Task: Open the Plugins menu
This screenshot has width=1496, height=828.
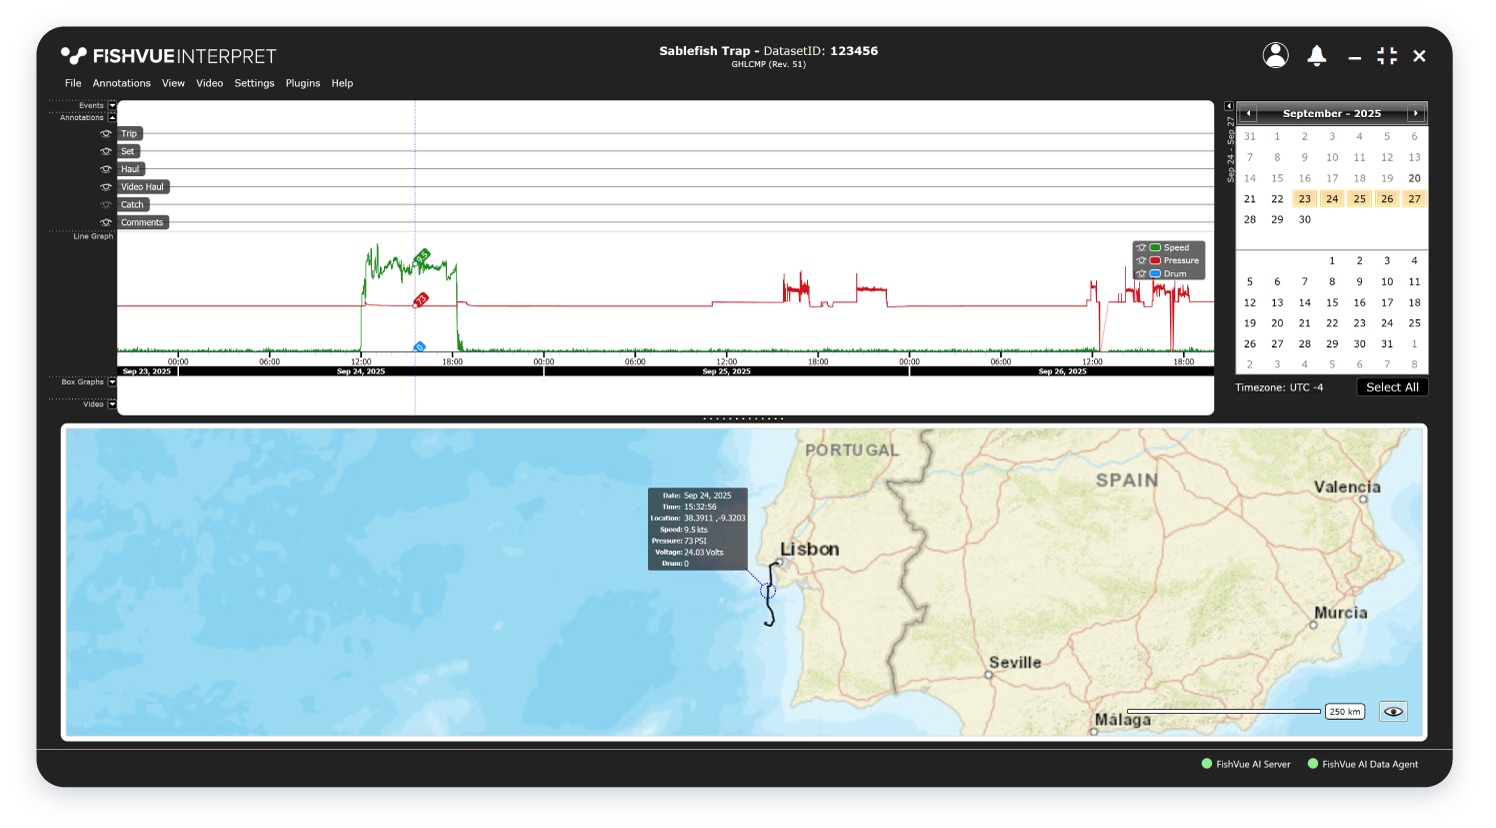Action: pyautogui.click(x=302, y=83)
